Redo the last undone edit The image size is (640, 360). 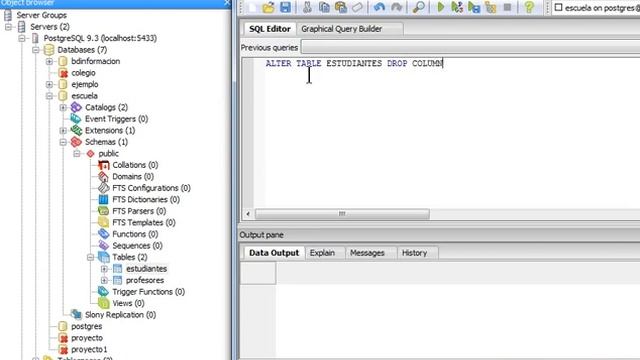tap(396, 7)
